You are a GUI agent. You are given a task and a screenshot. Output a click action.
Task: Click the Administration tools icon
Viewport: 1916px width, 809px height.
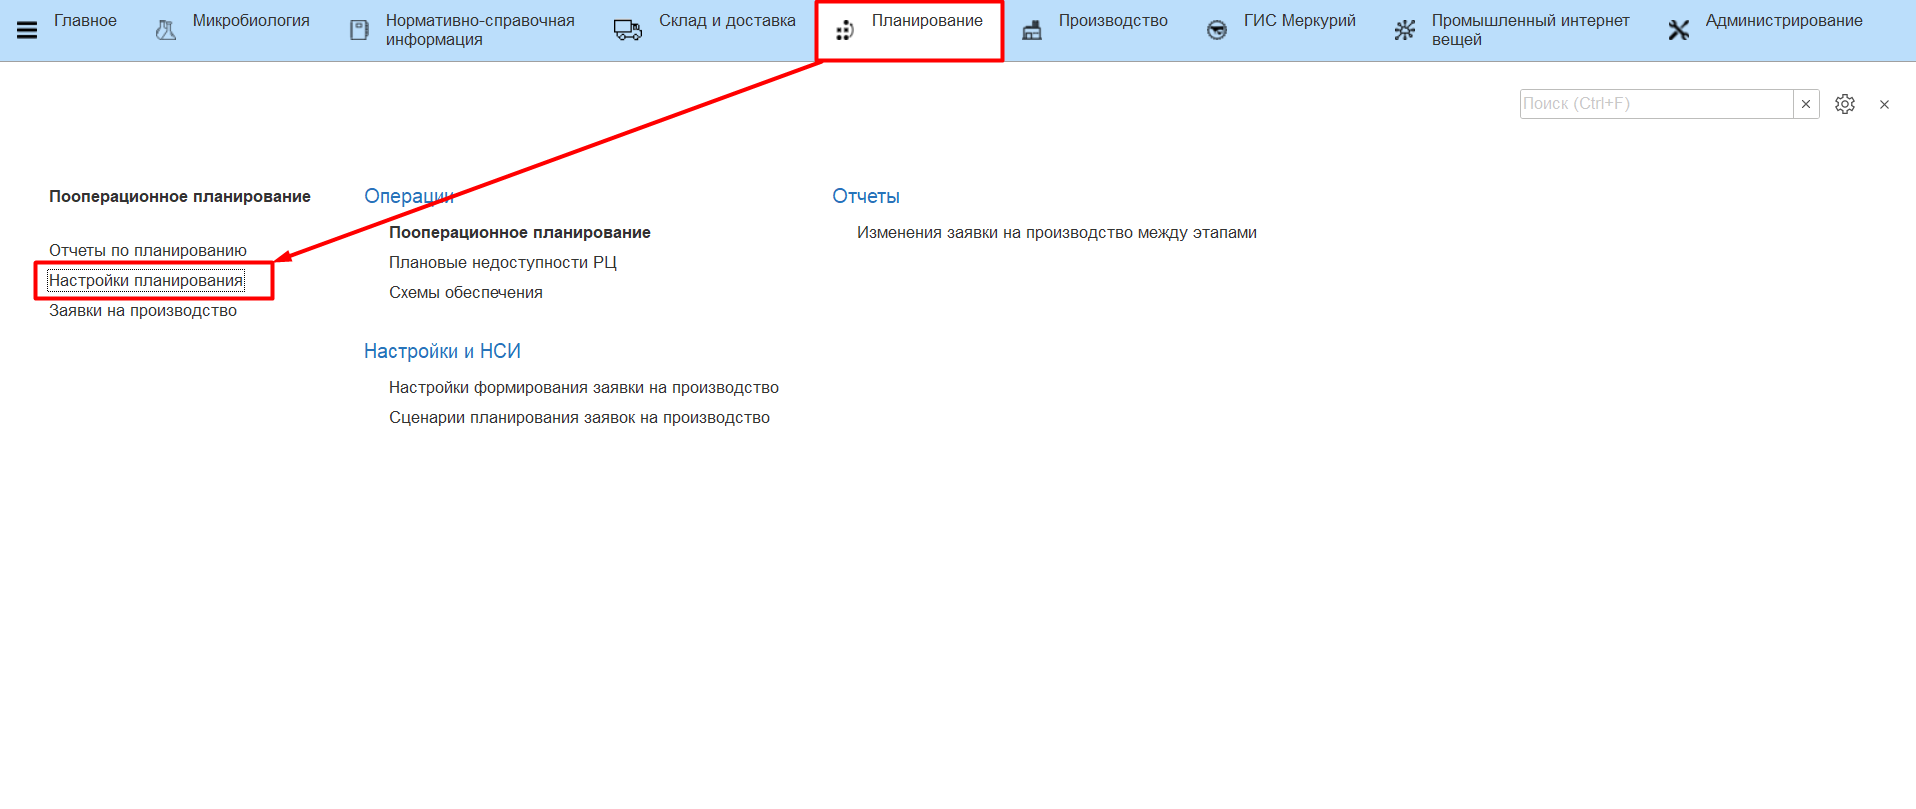click(x=1679, y=30)
